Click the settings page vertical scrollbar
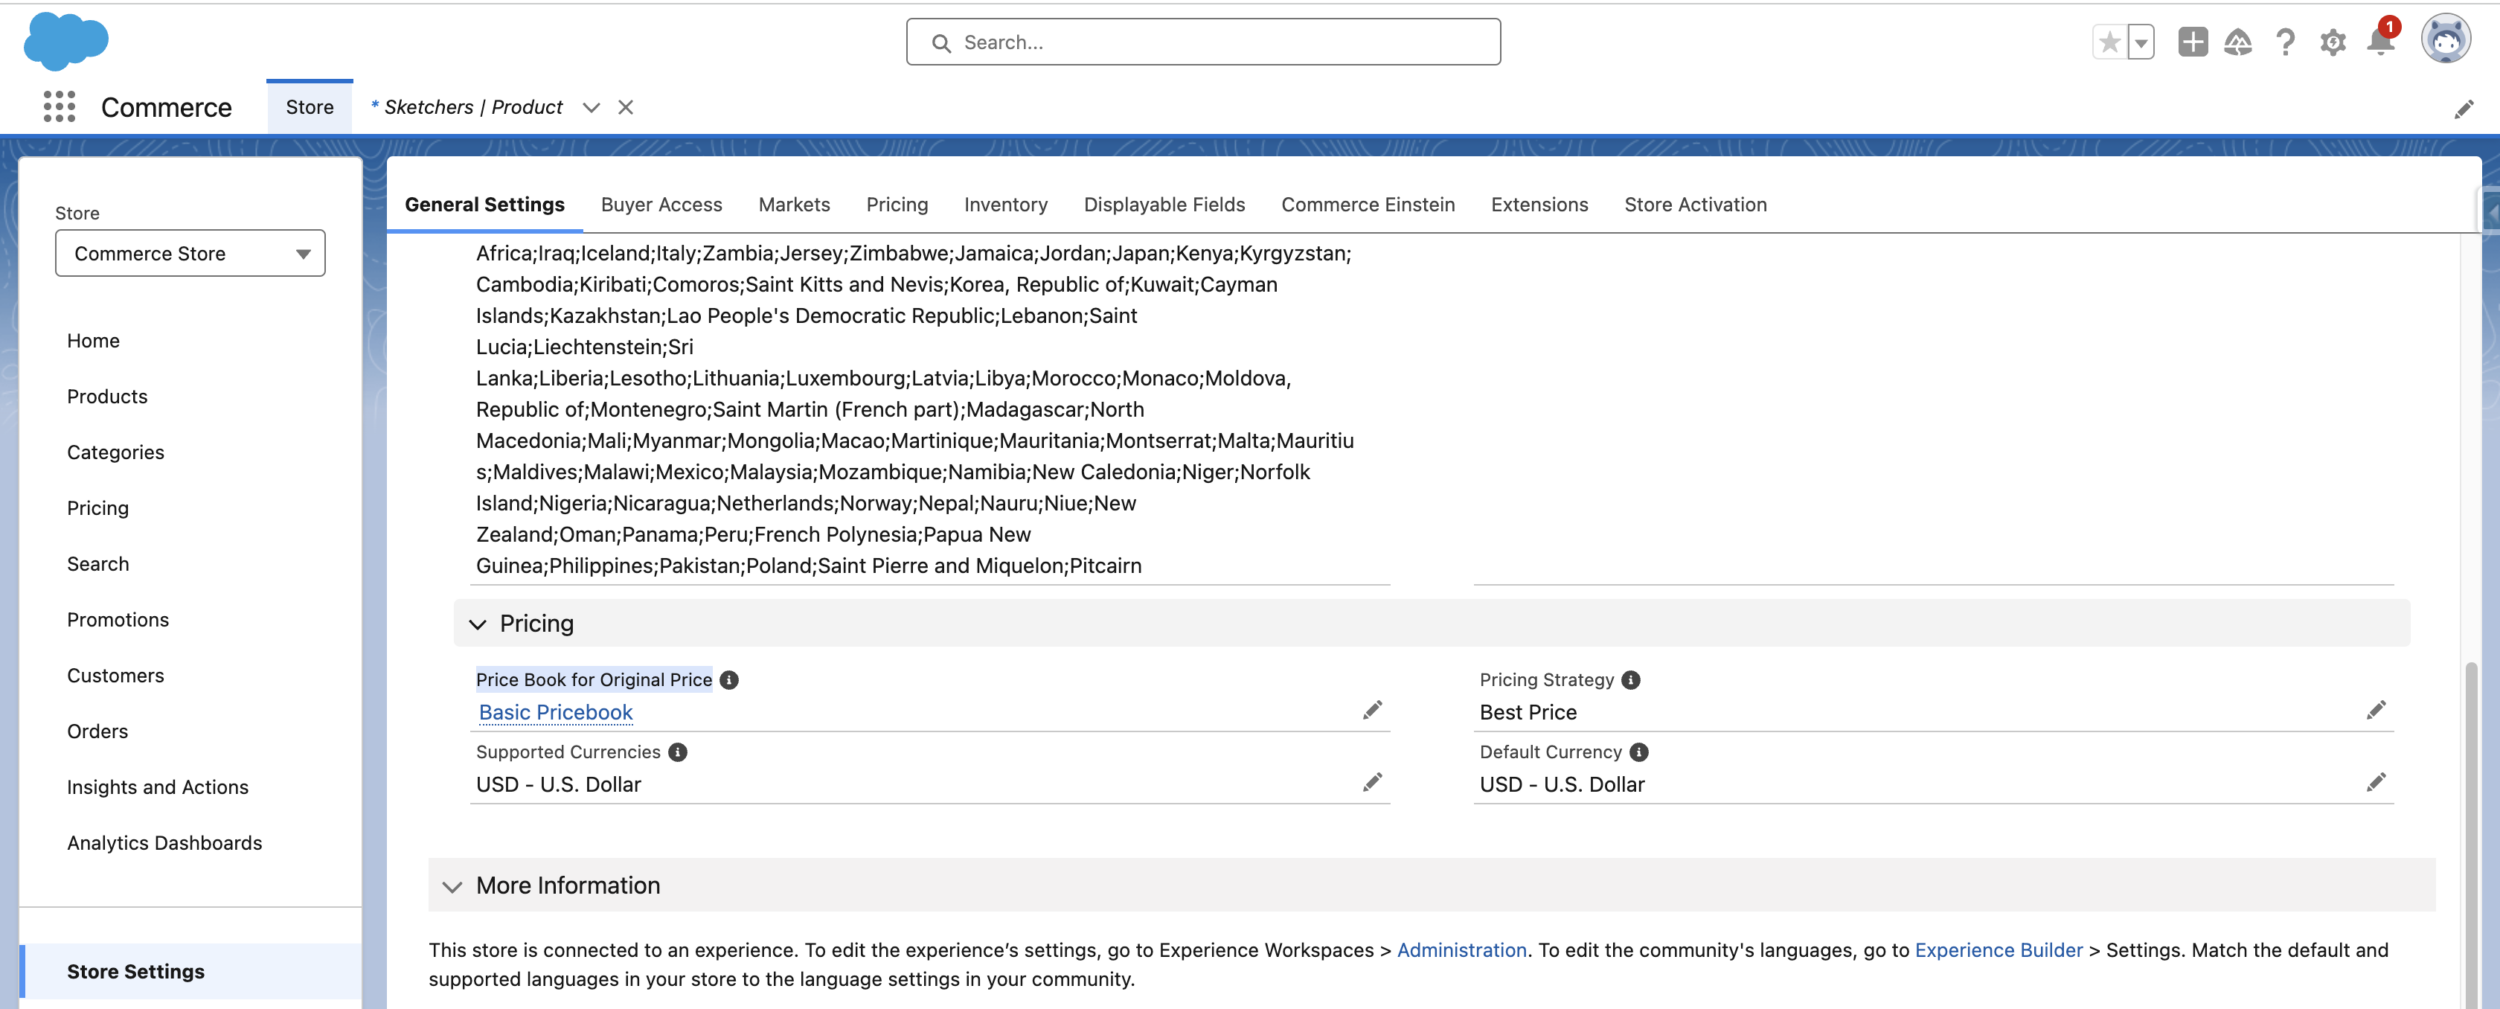 point(2471,835)
